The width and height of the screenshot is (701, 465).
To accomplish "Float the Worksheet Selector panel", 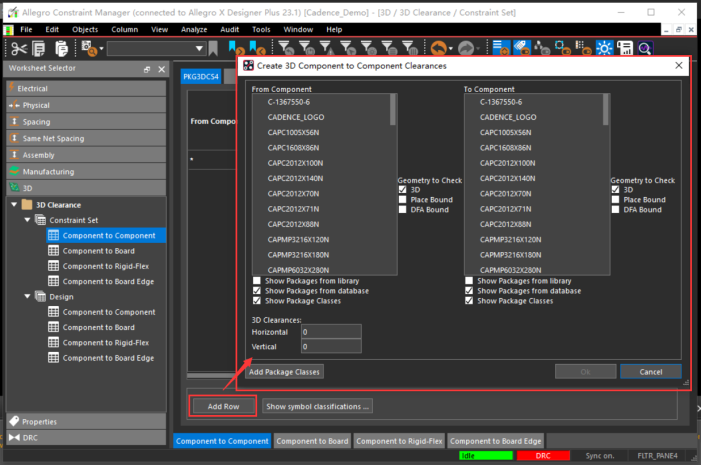I will point(147,69).
